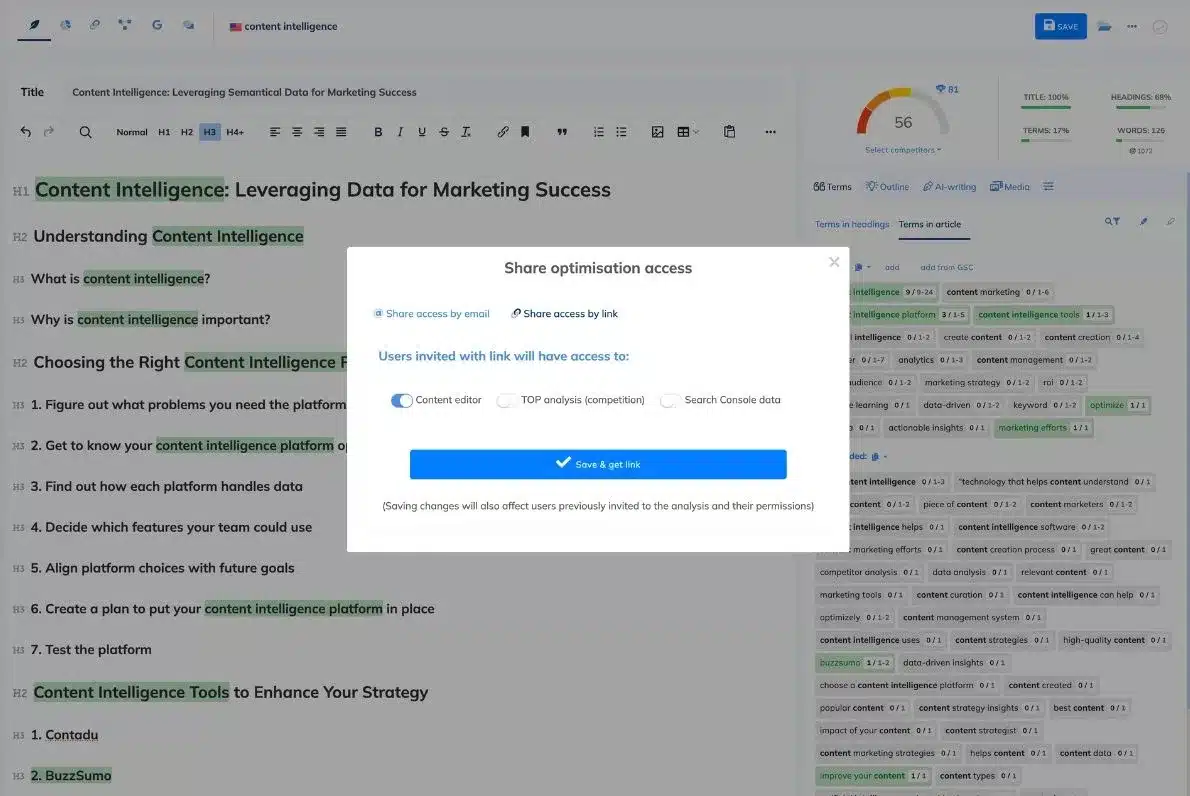Click the TERMS: 17% progress bar

pos(1046,140)
